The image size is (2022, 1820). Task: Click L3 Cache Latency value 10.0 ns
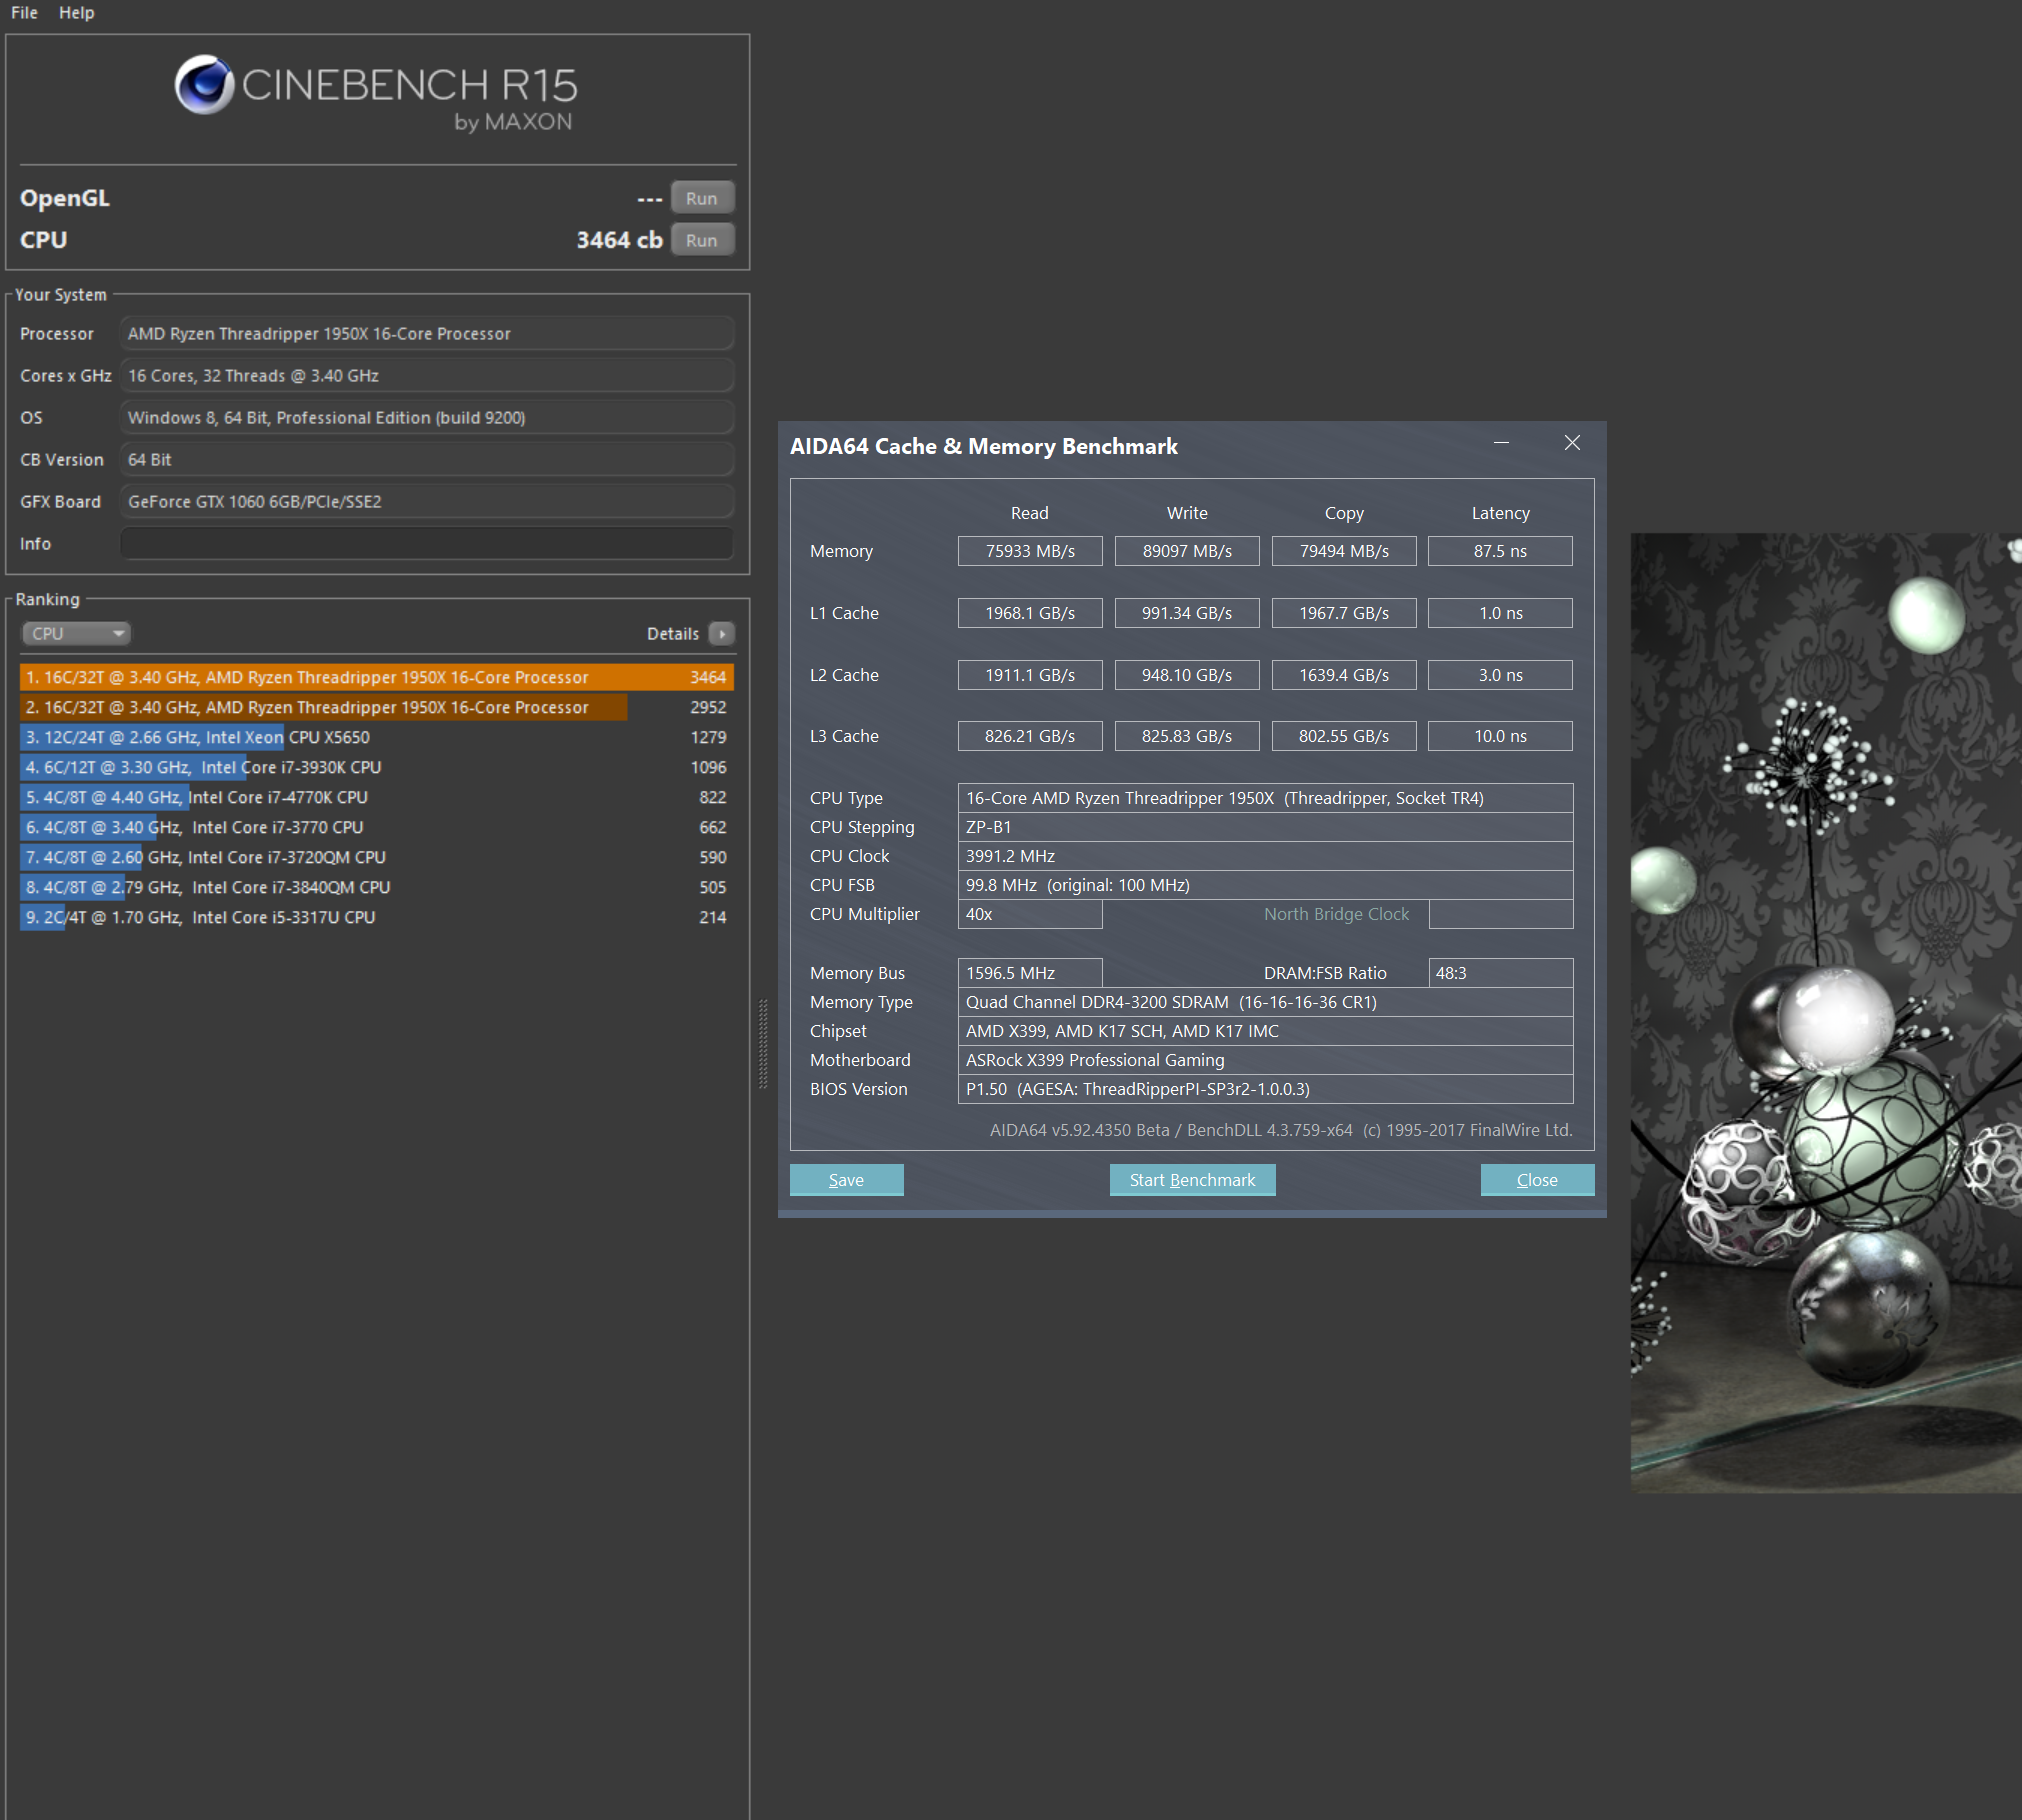pyautogui.click(x=1500, y=736)
